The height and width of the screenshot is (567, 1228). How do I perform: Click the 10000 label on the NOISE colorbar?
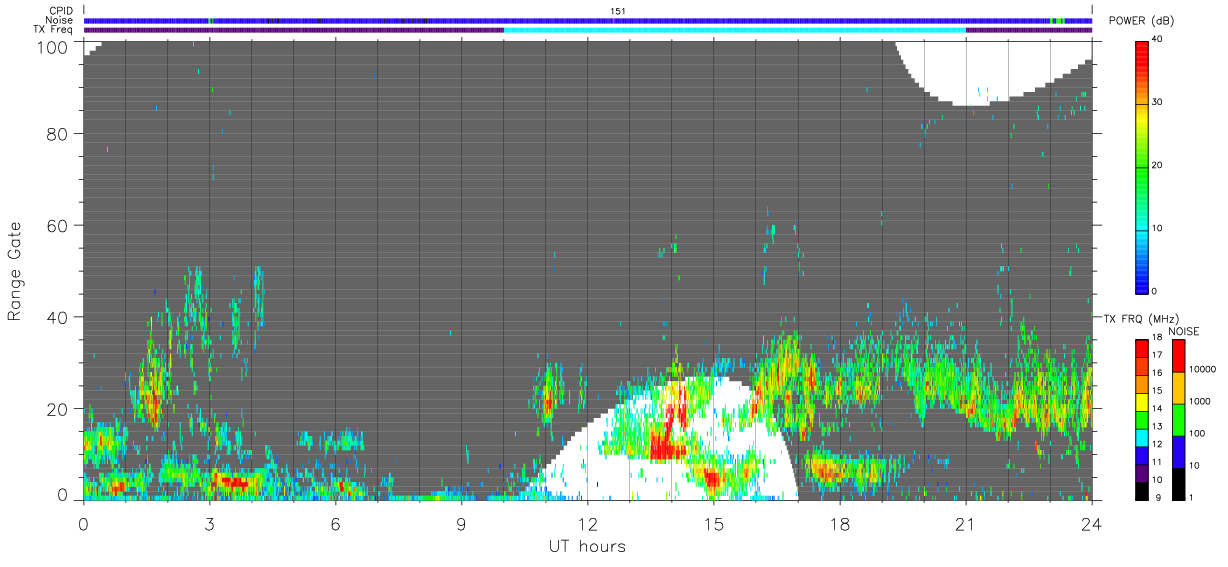pyautogui.click(x=1202, y=370)
